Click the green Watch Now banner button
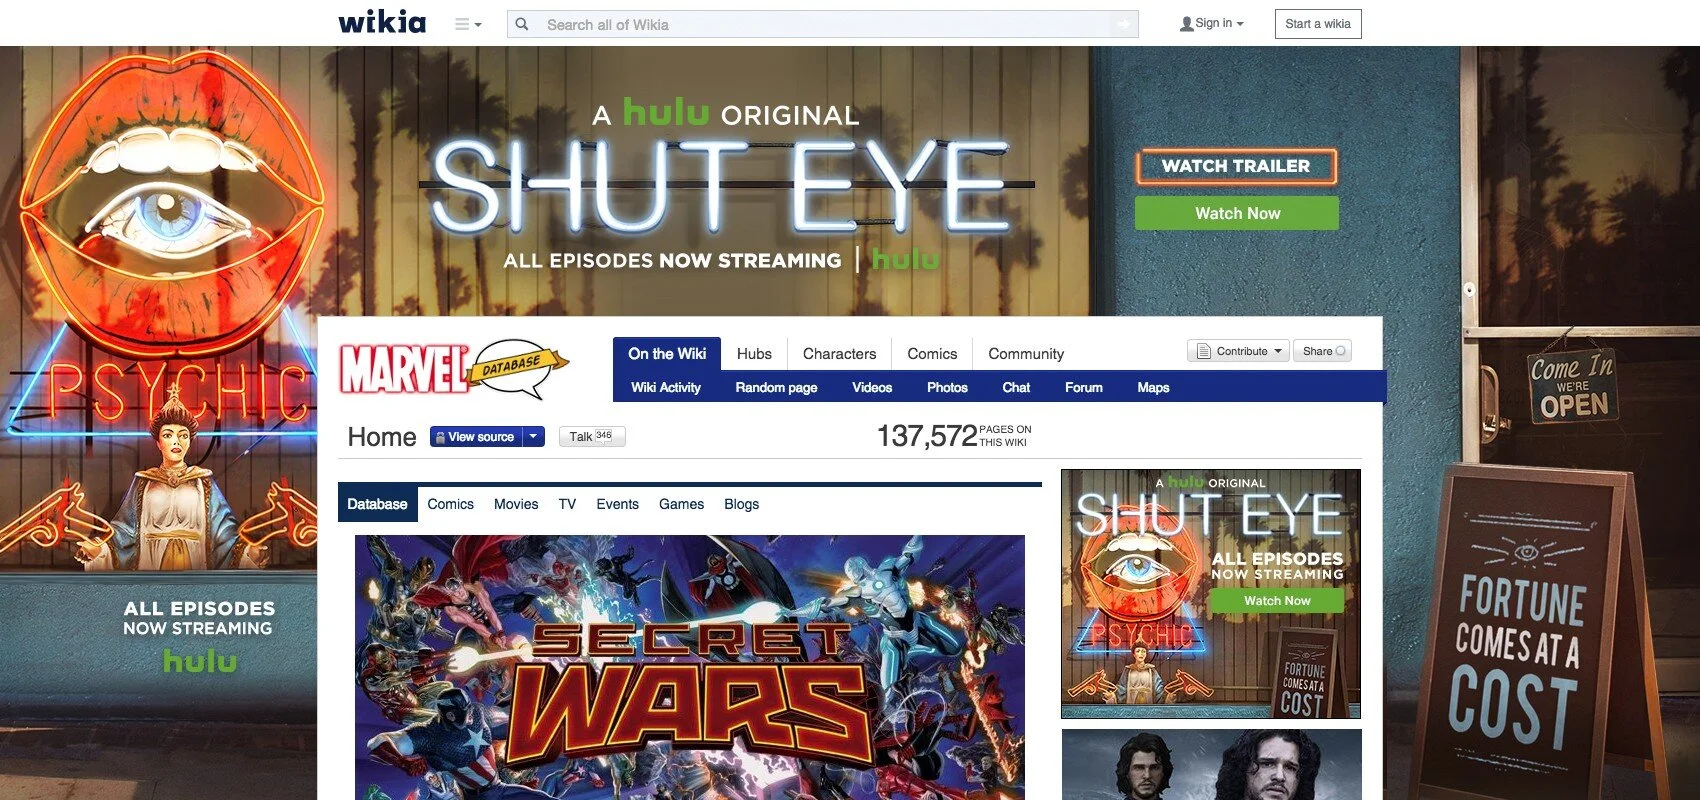 tap(1237, 213)
